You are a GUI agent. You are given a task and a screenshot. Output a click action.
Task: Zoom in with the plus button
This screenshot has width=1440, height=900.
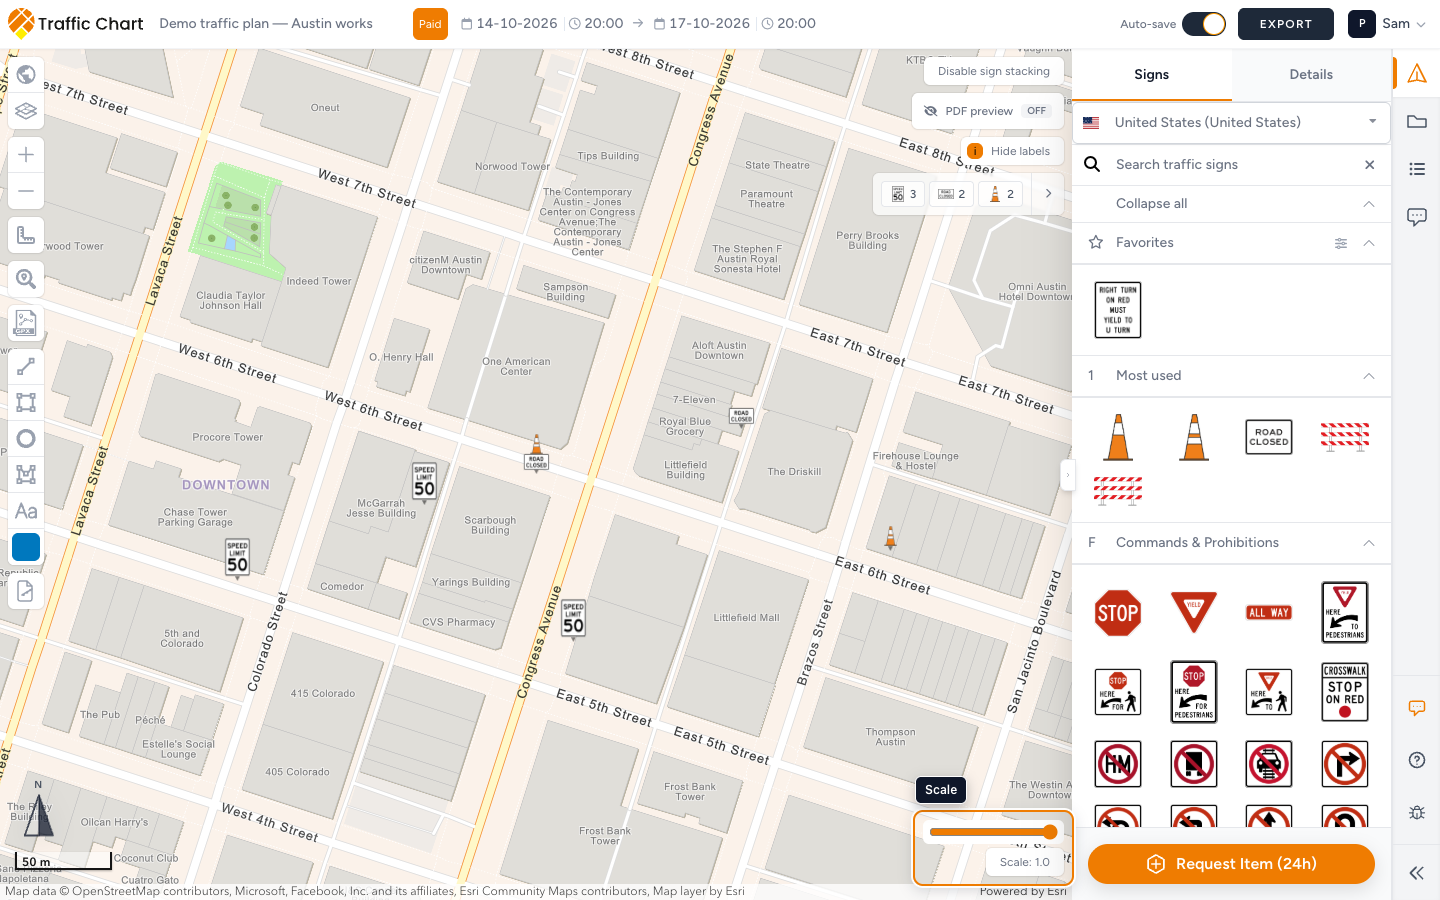[26, 155]
